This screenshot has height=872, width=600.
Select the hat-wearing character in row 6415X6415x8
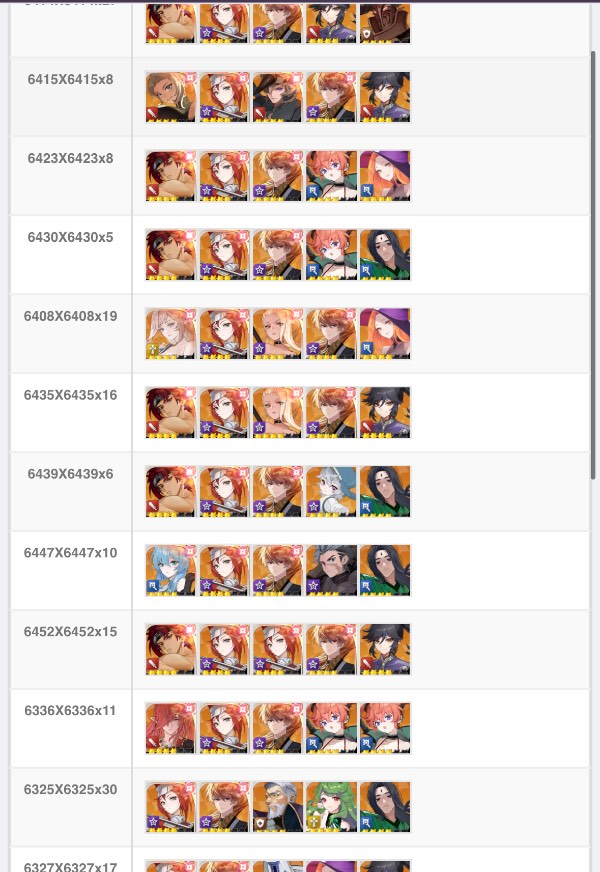[x=277, y=97]
